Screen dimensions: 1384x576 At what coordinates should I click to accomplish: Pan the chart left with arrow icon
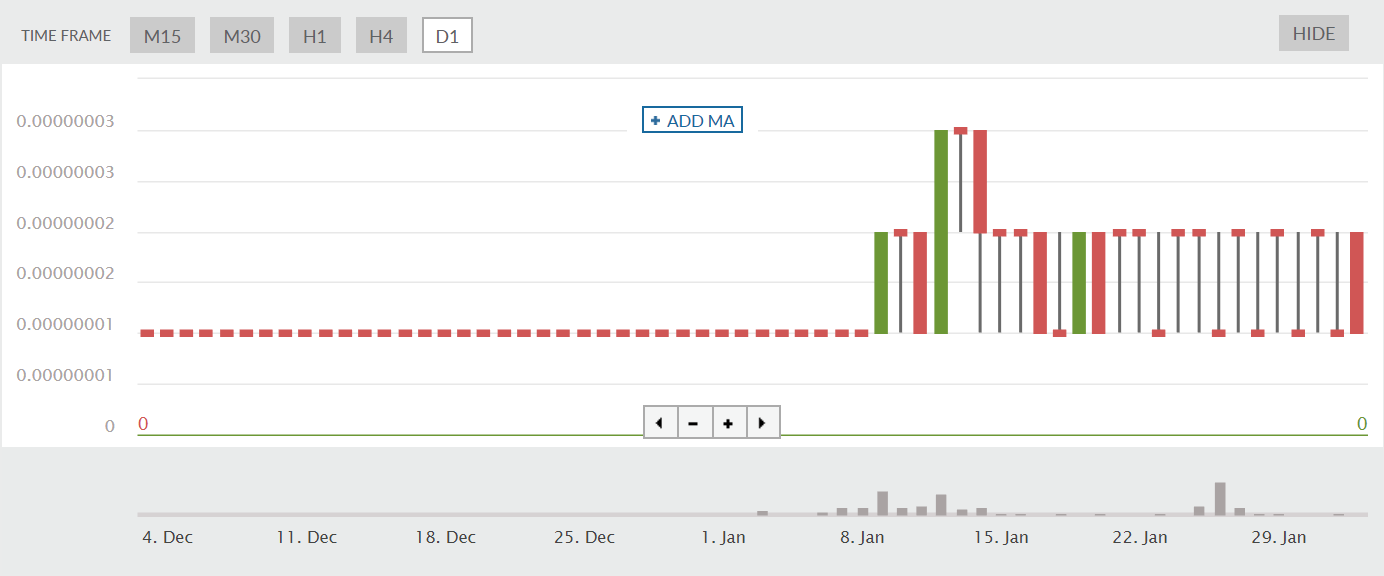tap(660, 423)
